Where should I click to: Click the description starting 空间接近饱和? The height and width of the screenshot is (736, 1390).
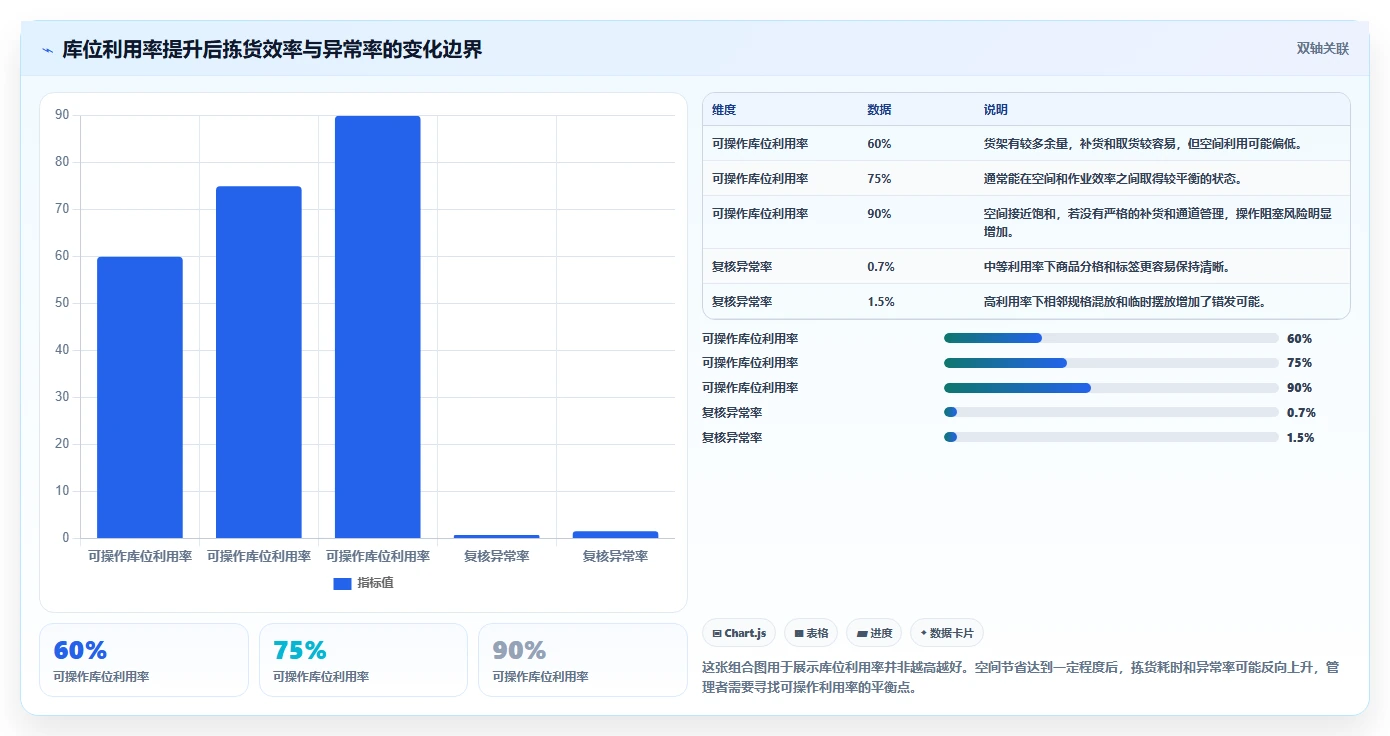click(1158, 223)
